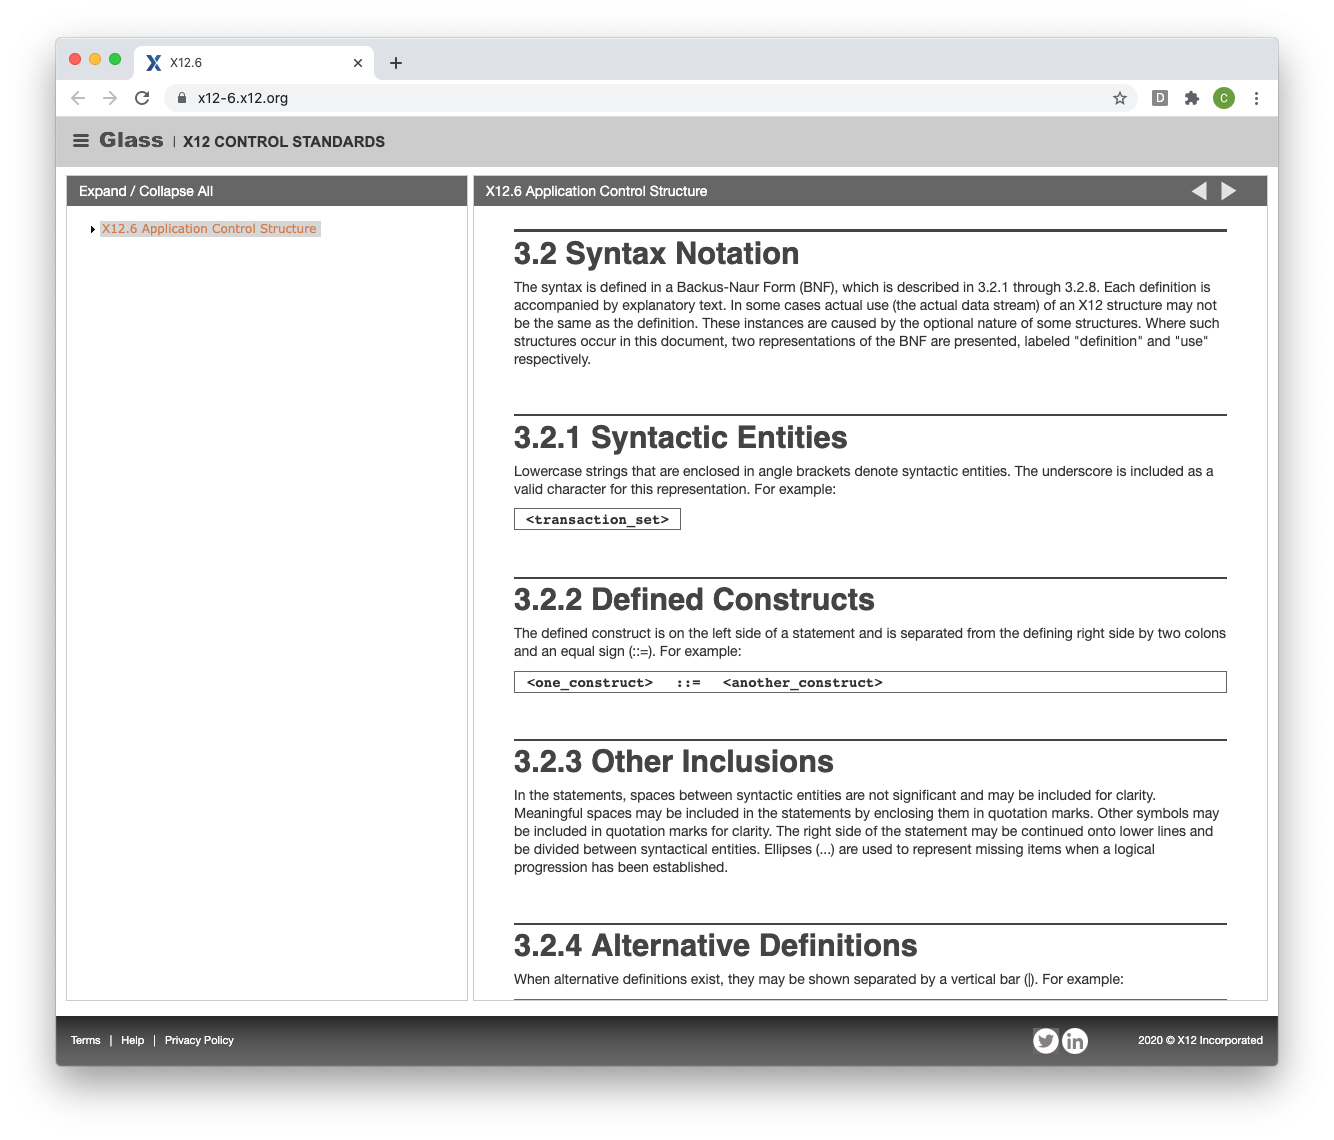Expand the X12.6 Application Control Structure tree node
This screenshot has height=1140, width=1334.
[x=93, y=229]
